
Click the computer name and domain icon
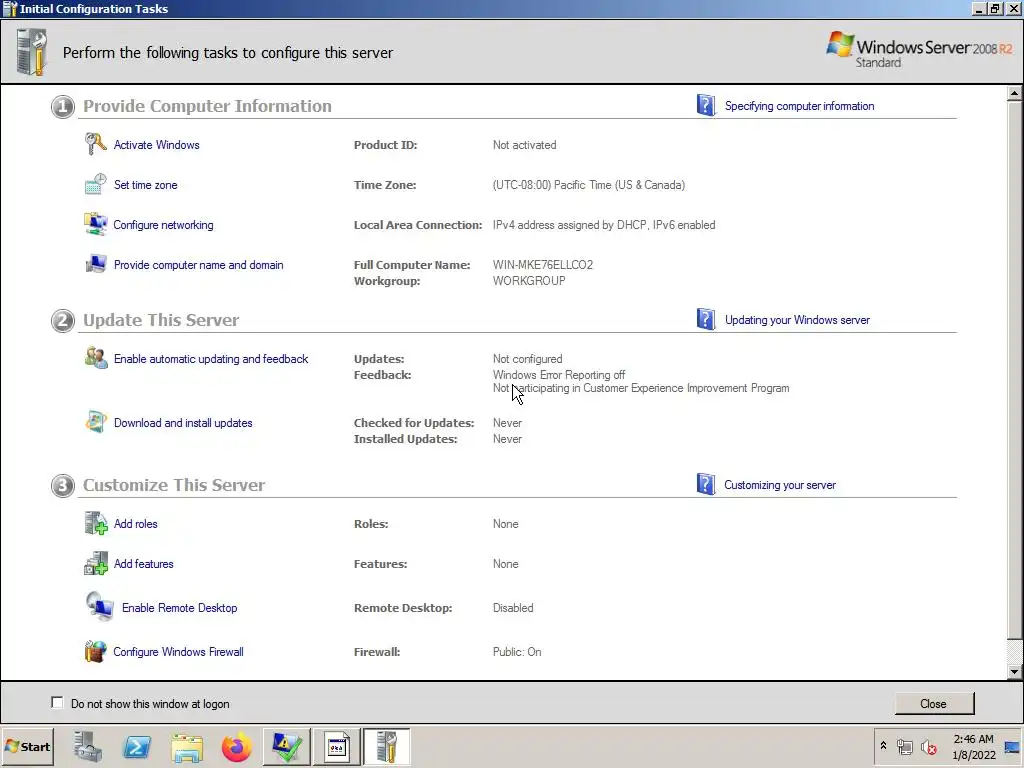tap(96, 264)
